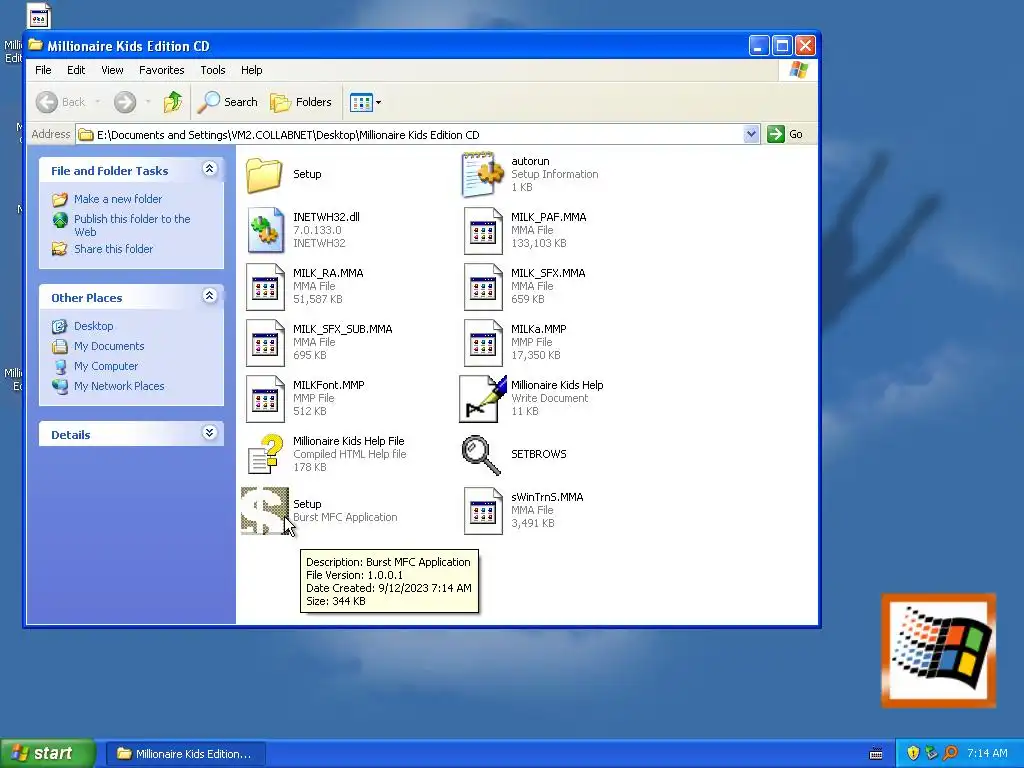The height and width of the screenshot is (768, 1024).
Task: Go to My Documents in Other Places
Action: pyautogui.click(x=109, y=346)
